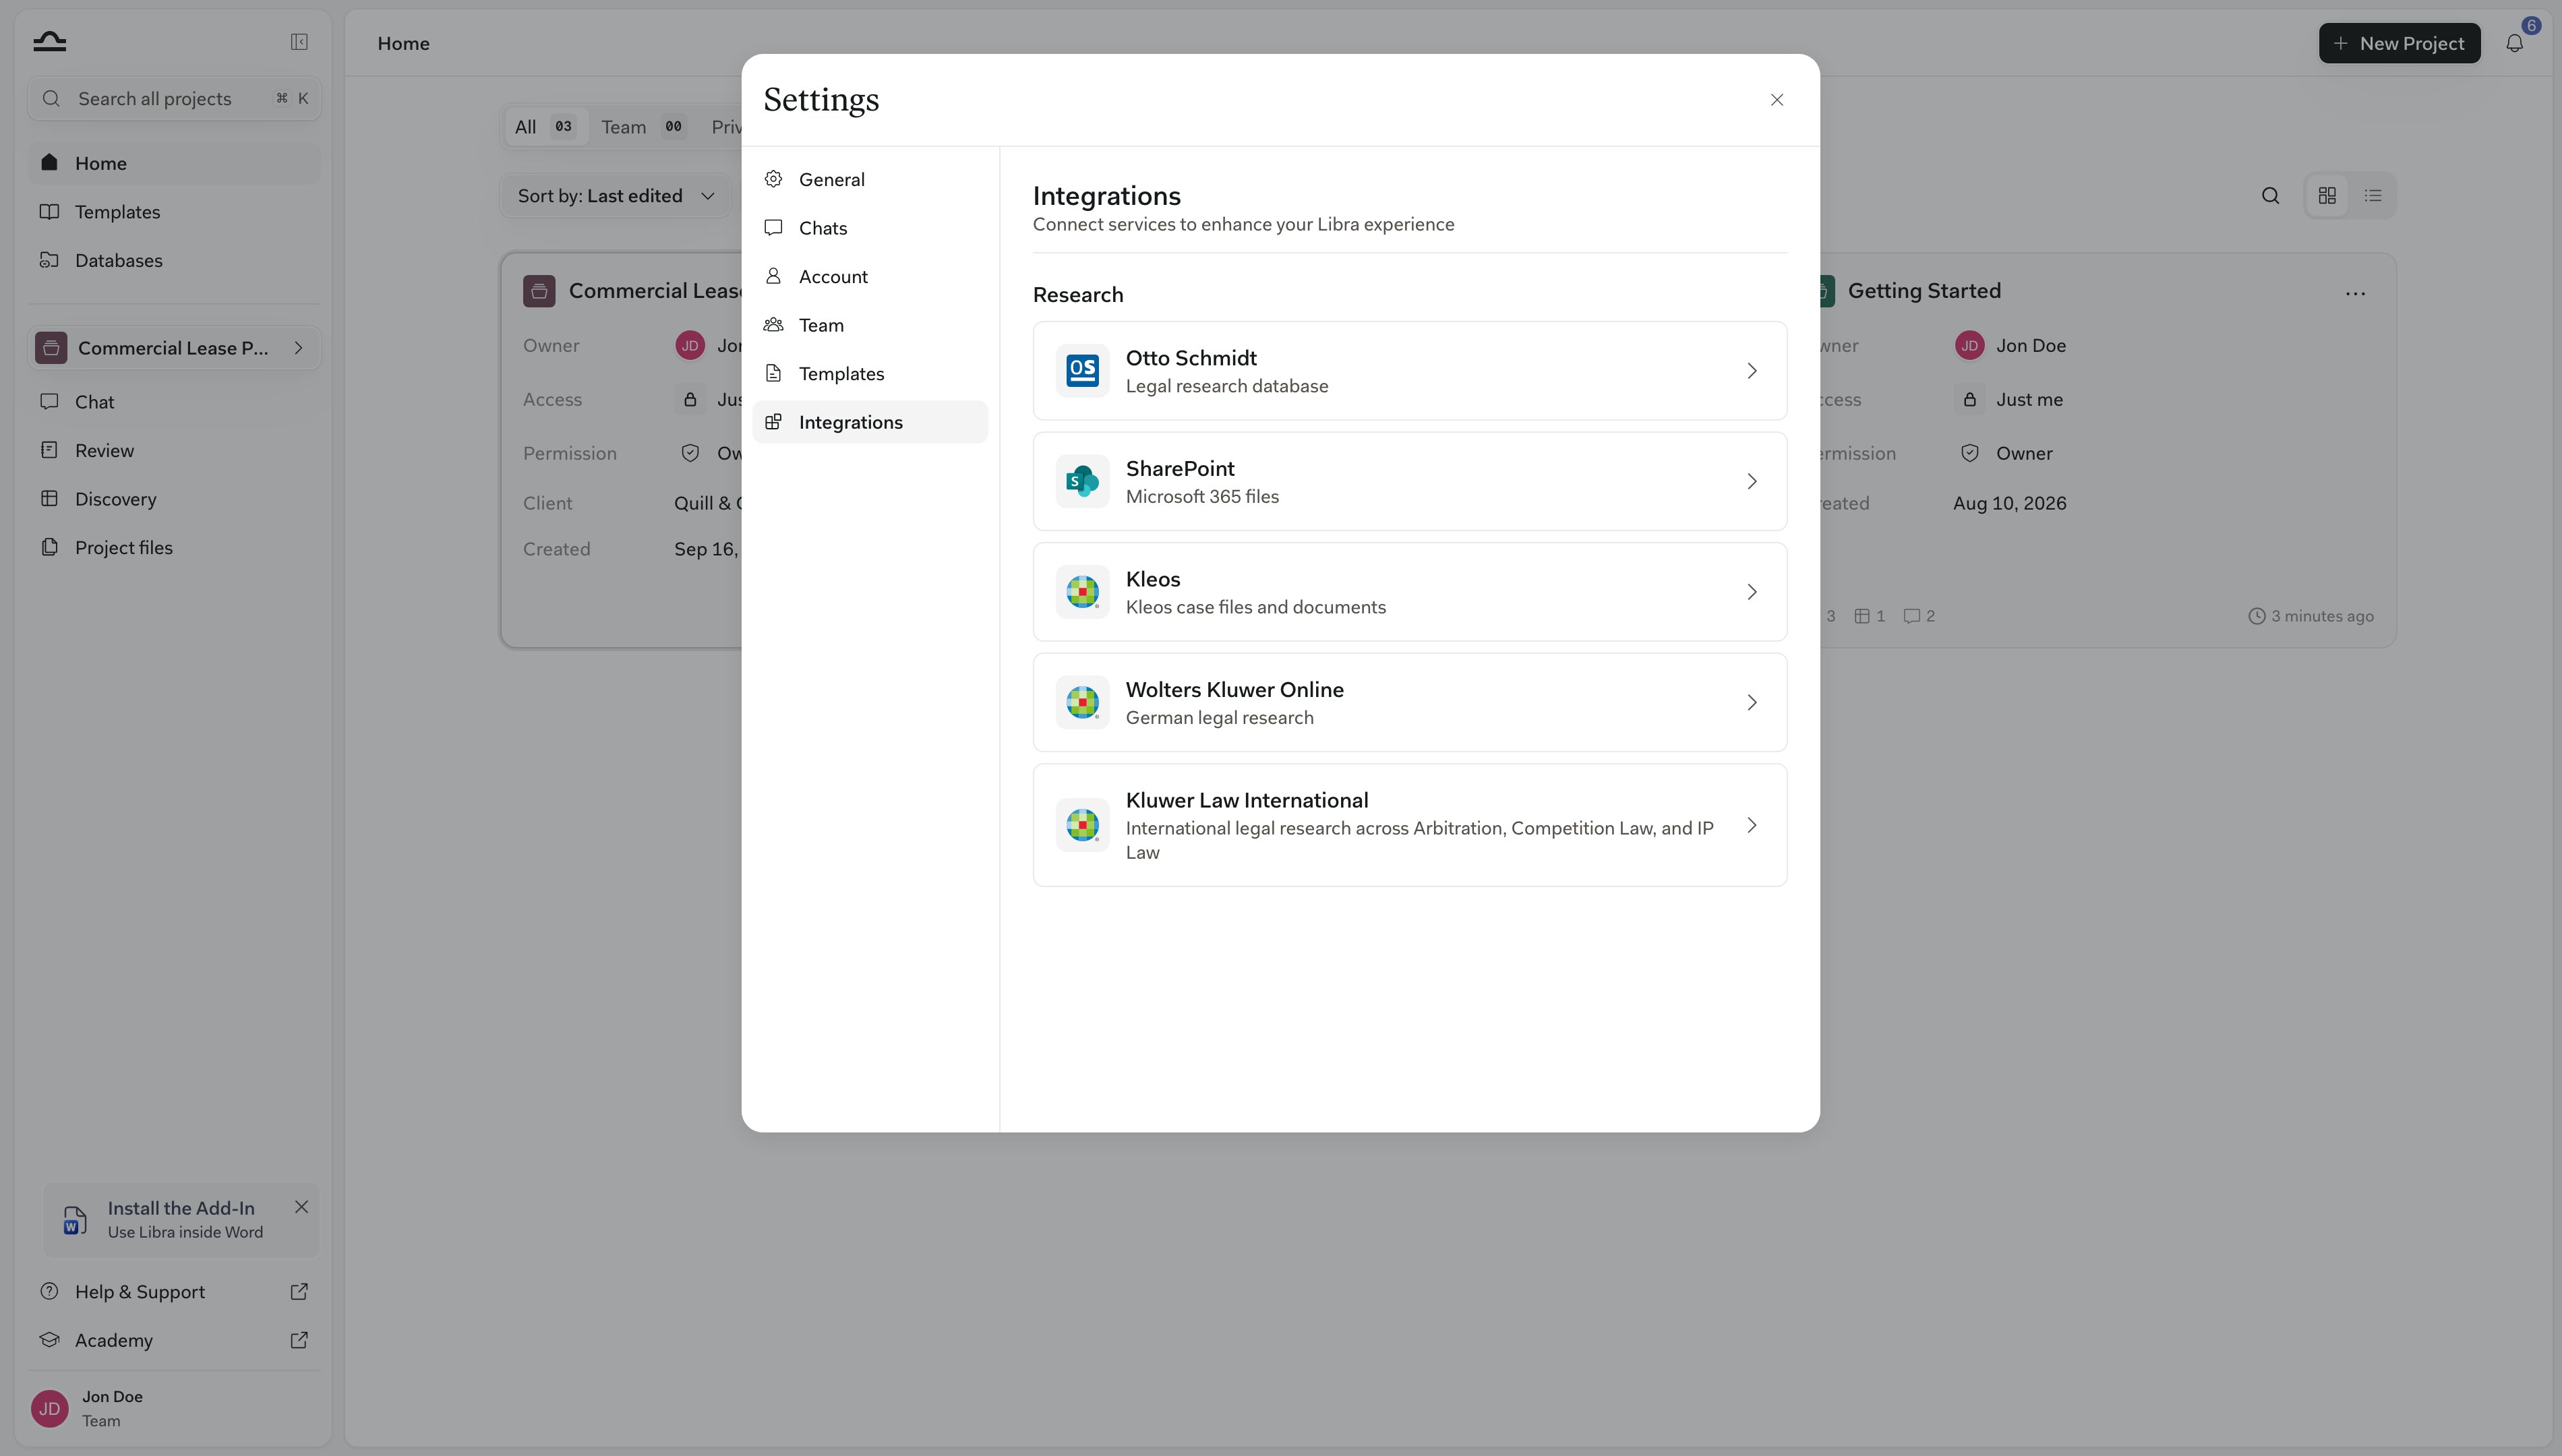Open Discovery in sidebar

pyautogui.click(x=175, y=498)
